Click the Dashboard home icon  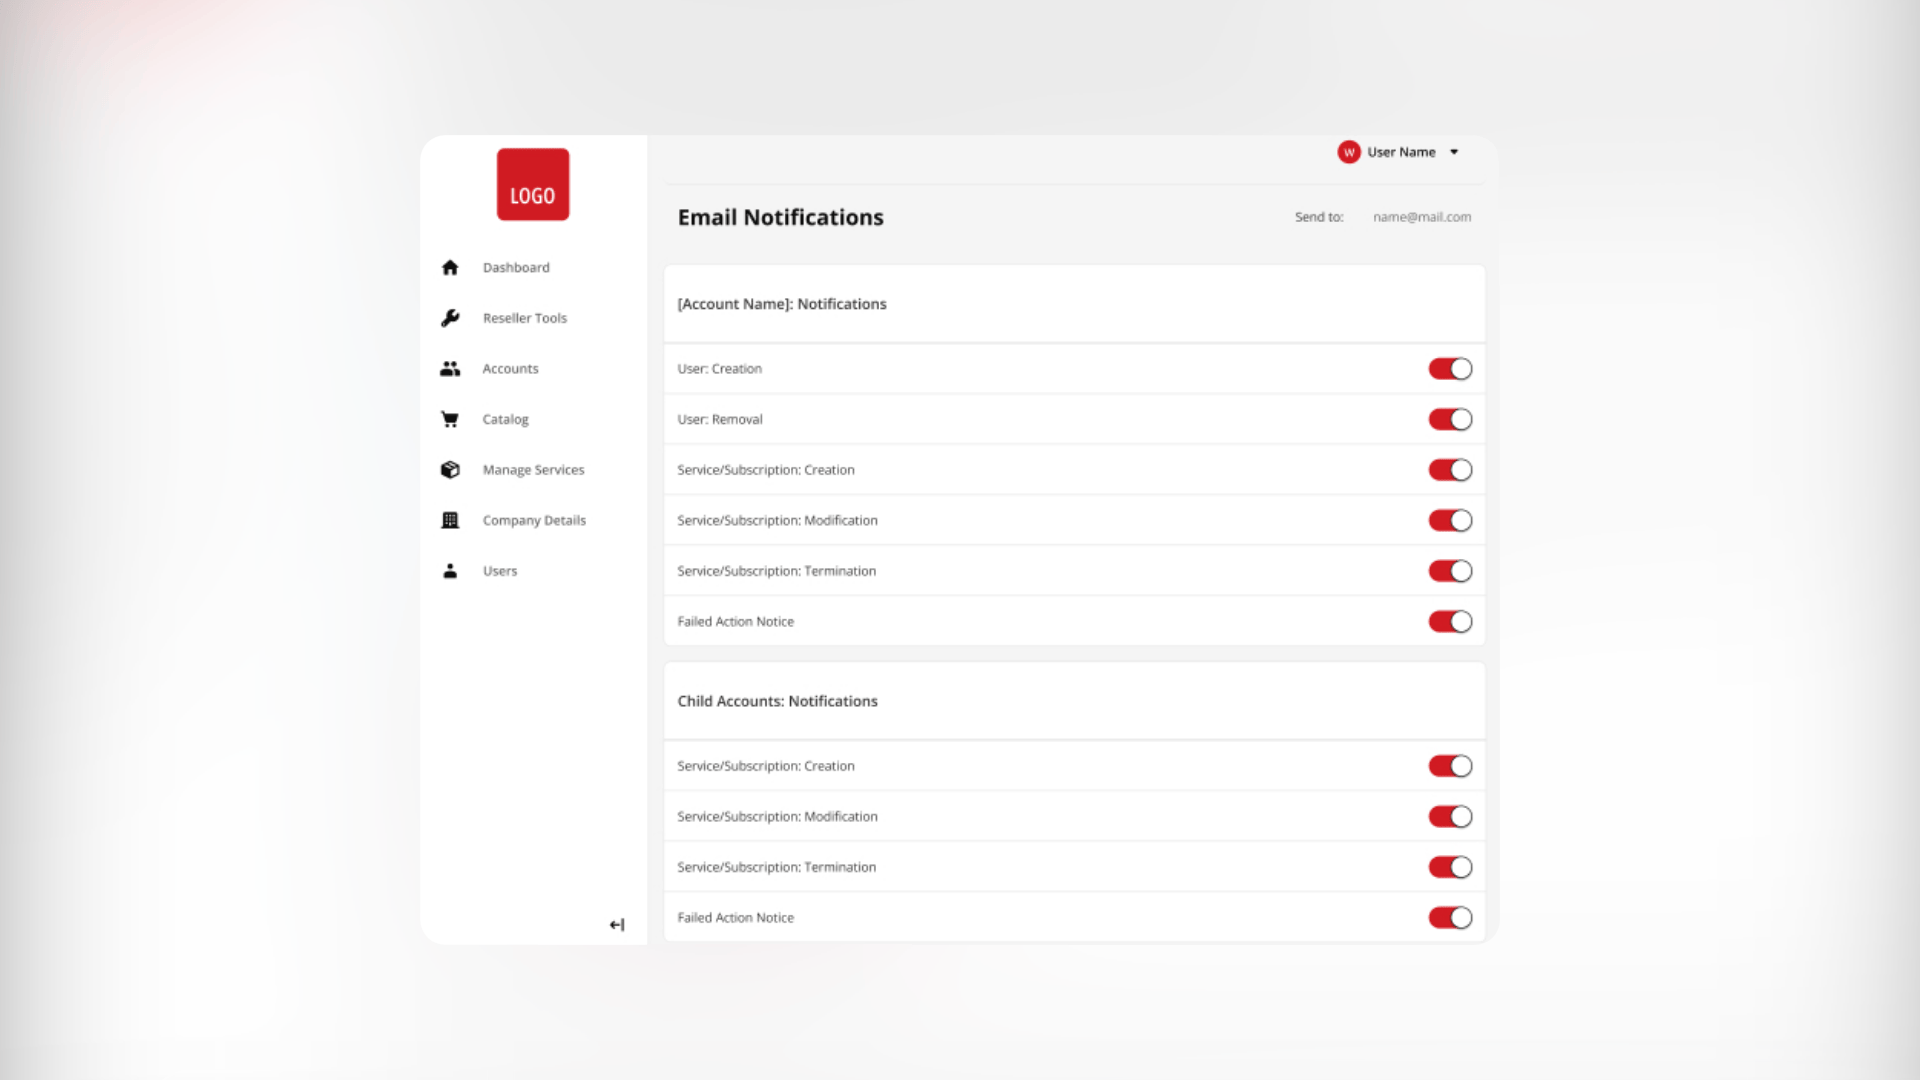coord(450,267)
